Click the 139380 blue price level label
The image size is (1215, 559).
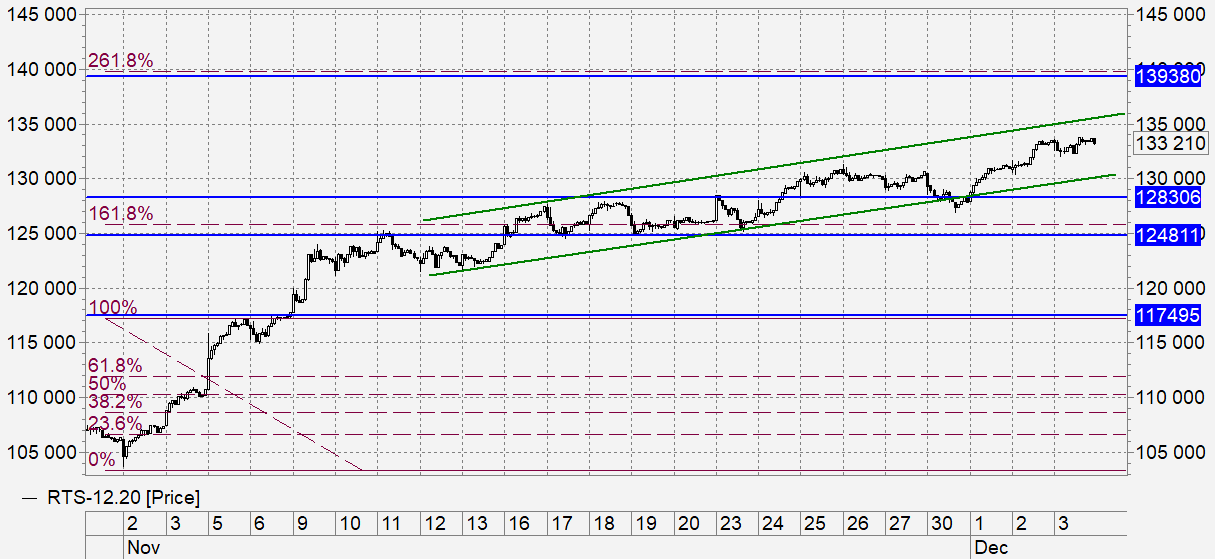(x=1168, y=77)
